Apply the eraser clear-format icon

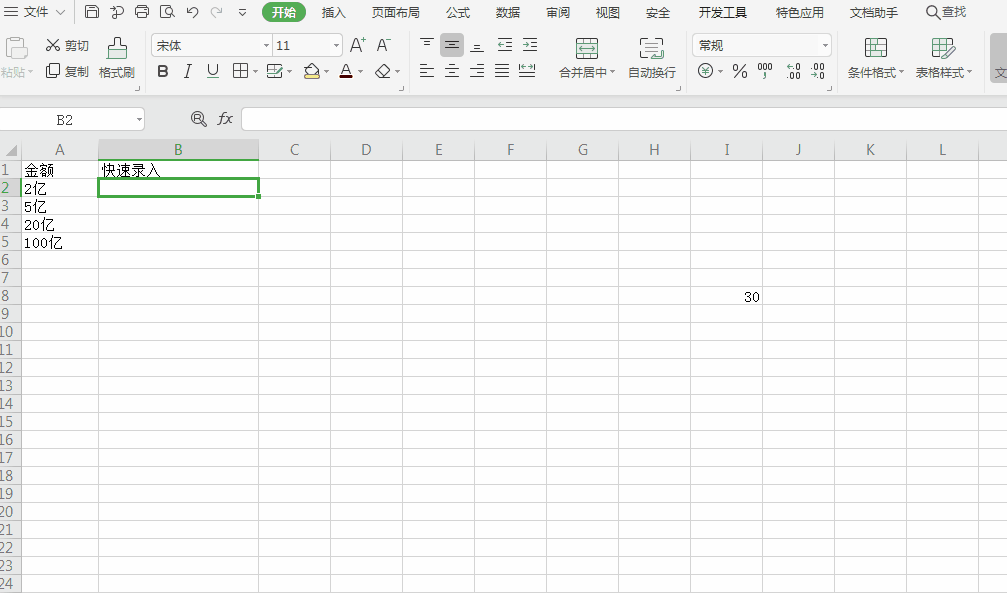pos(383,71)
